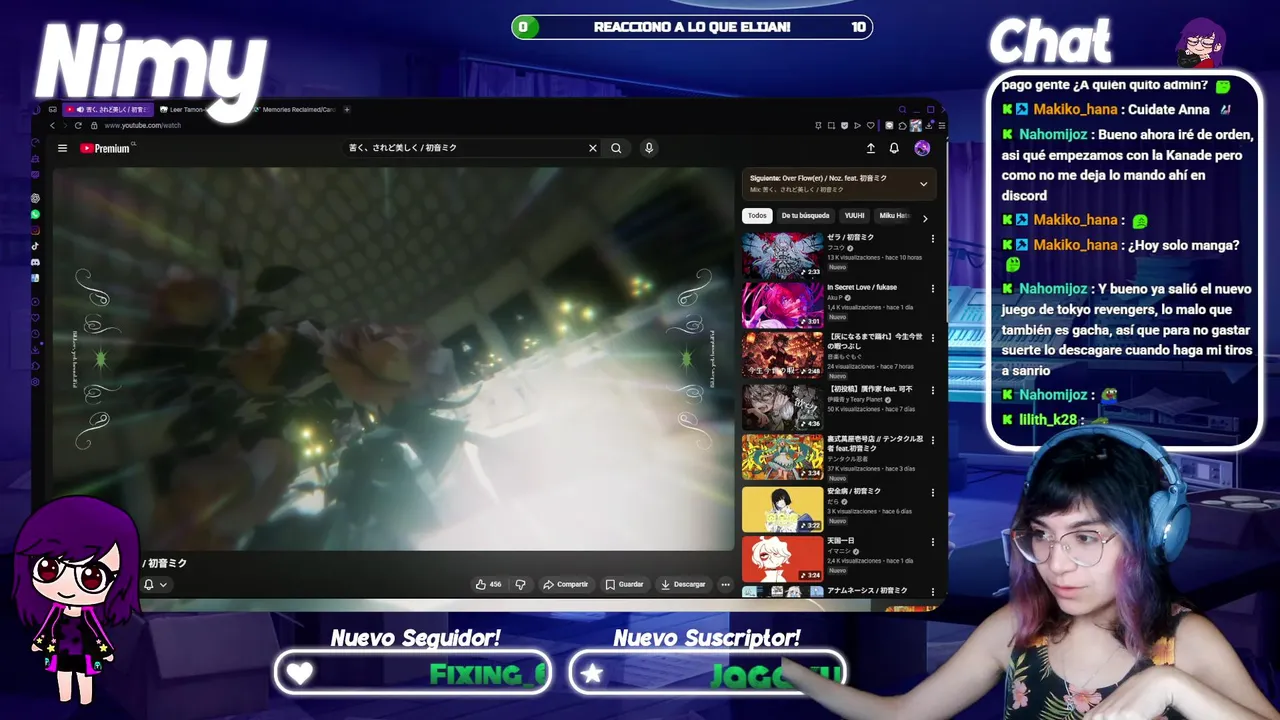Open the upload/create video icon
This screenshot has height=720, width=1280.
click(871, 148)
